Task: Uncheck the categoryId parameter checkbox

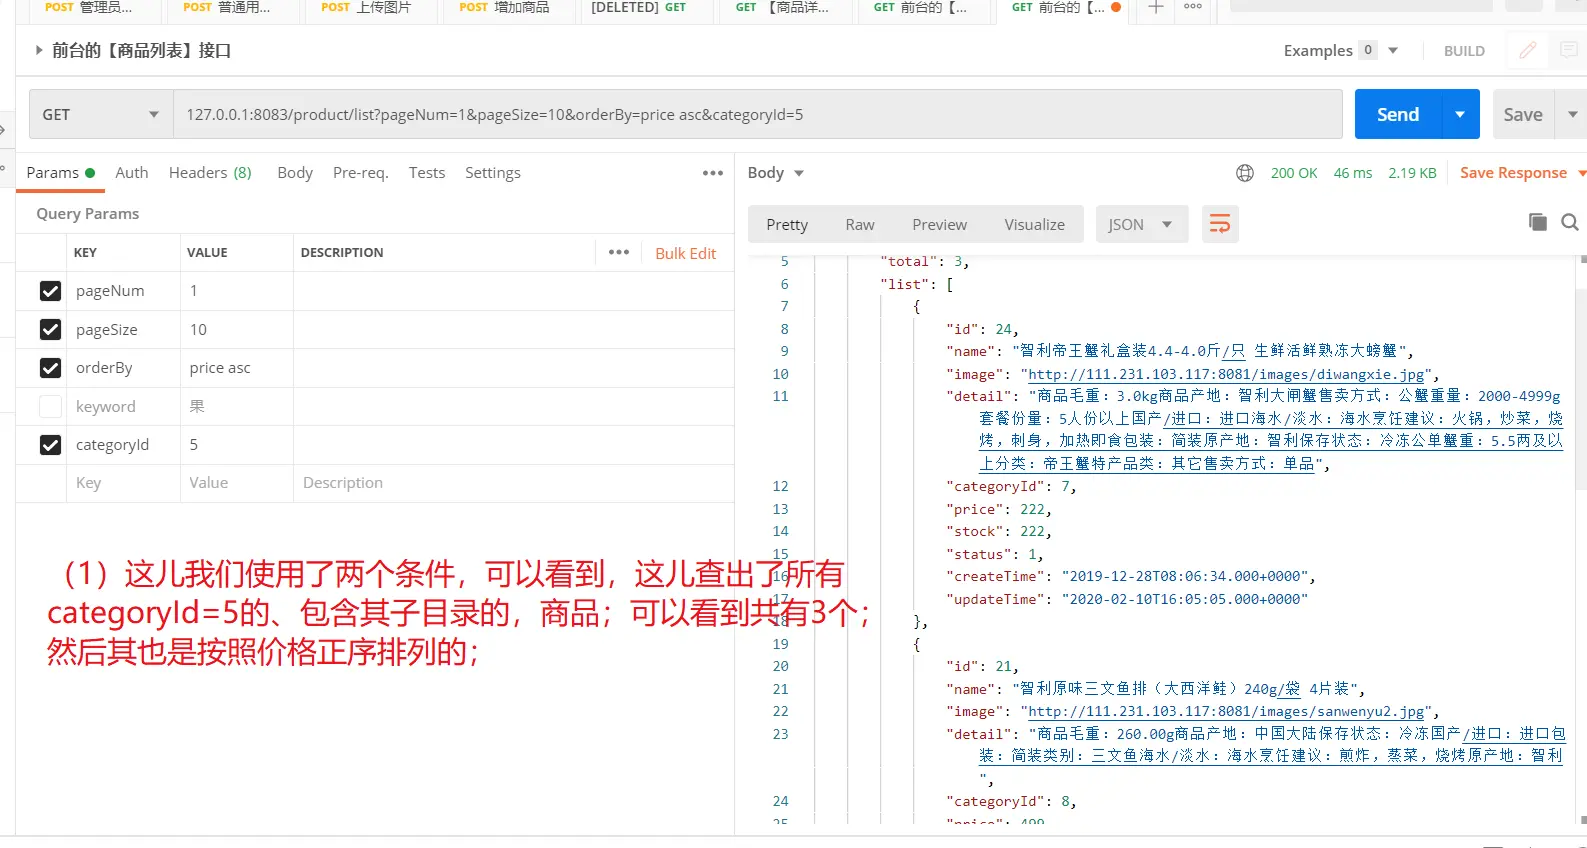Action: tap(50, 445)
